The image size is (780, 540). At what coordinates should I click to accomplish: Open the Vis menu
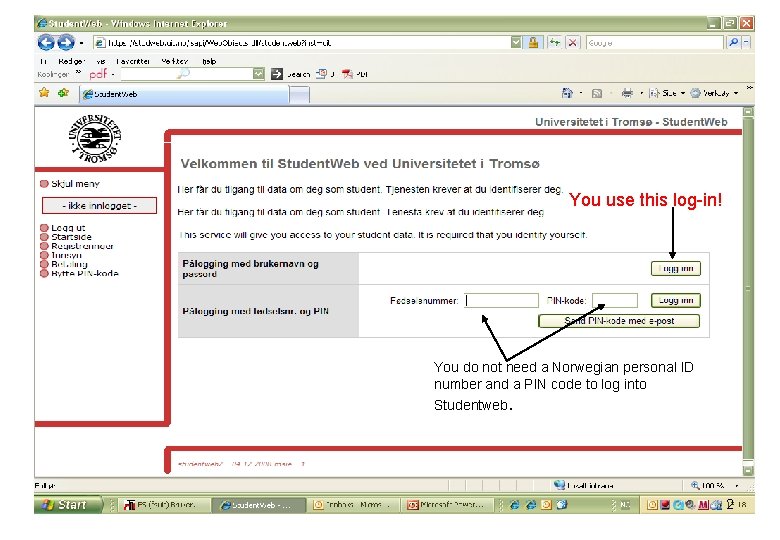101,61
